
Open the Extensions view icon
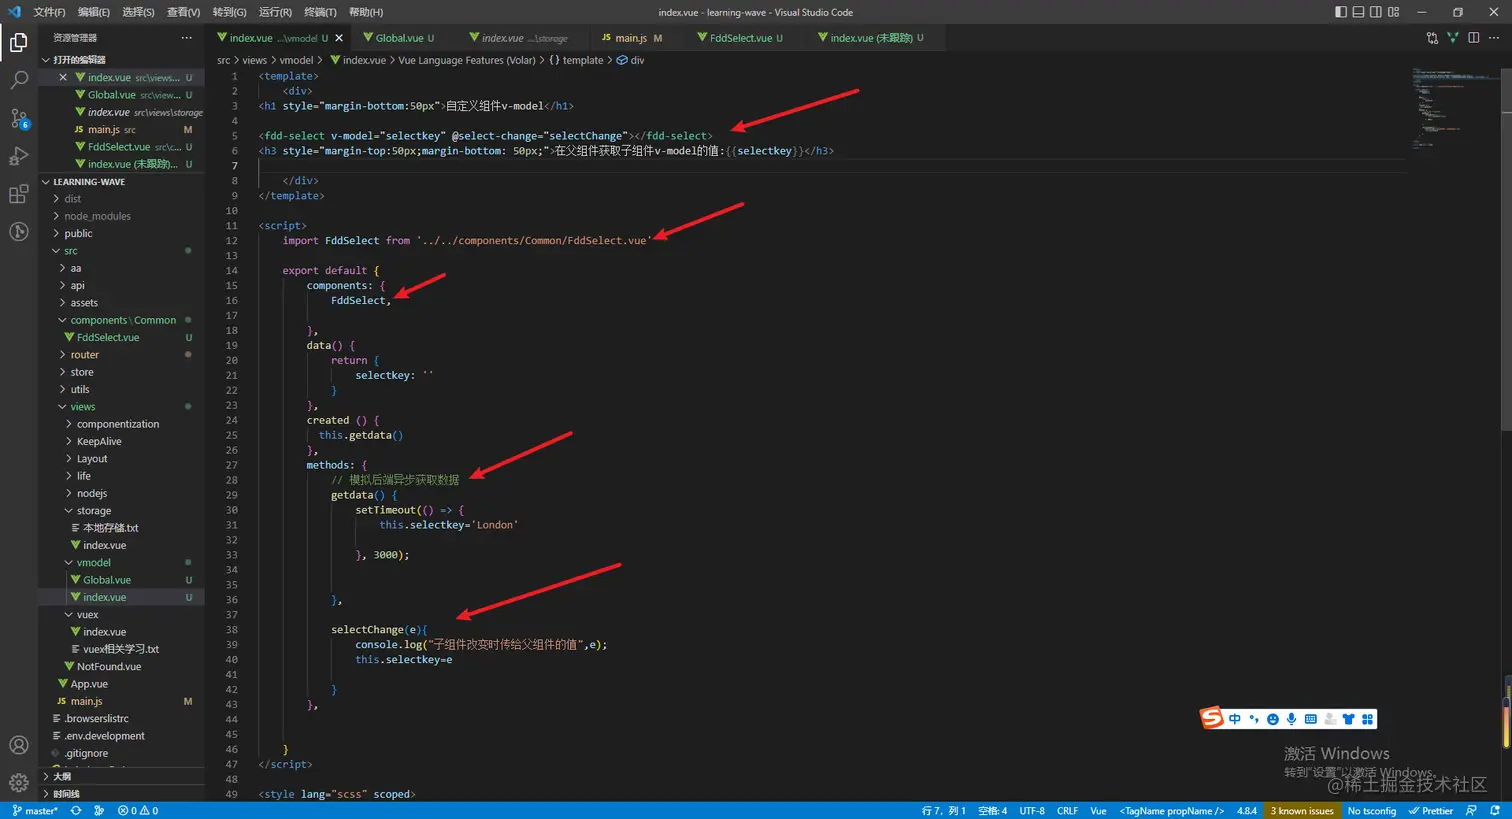[x=18, y=194]
